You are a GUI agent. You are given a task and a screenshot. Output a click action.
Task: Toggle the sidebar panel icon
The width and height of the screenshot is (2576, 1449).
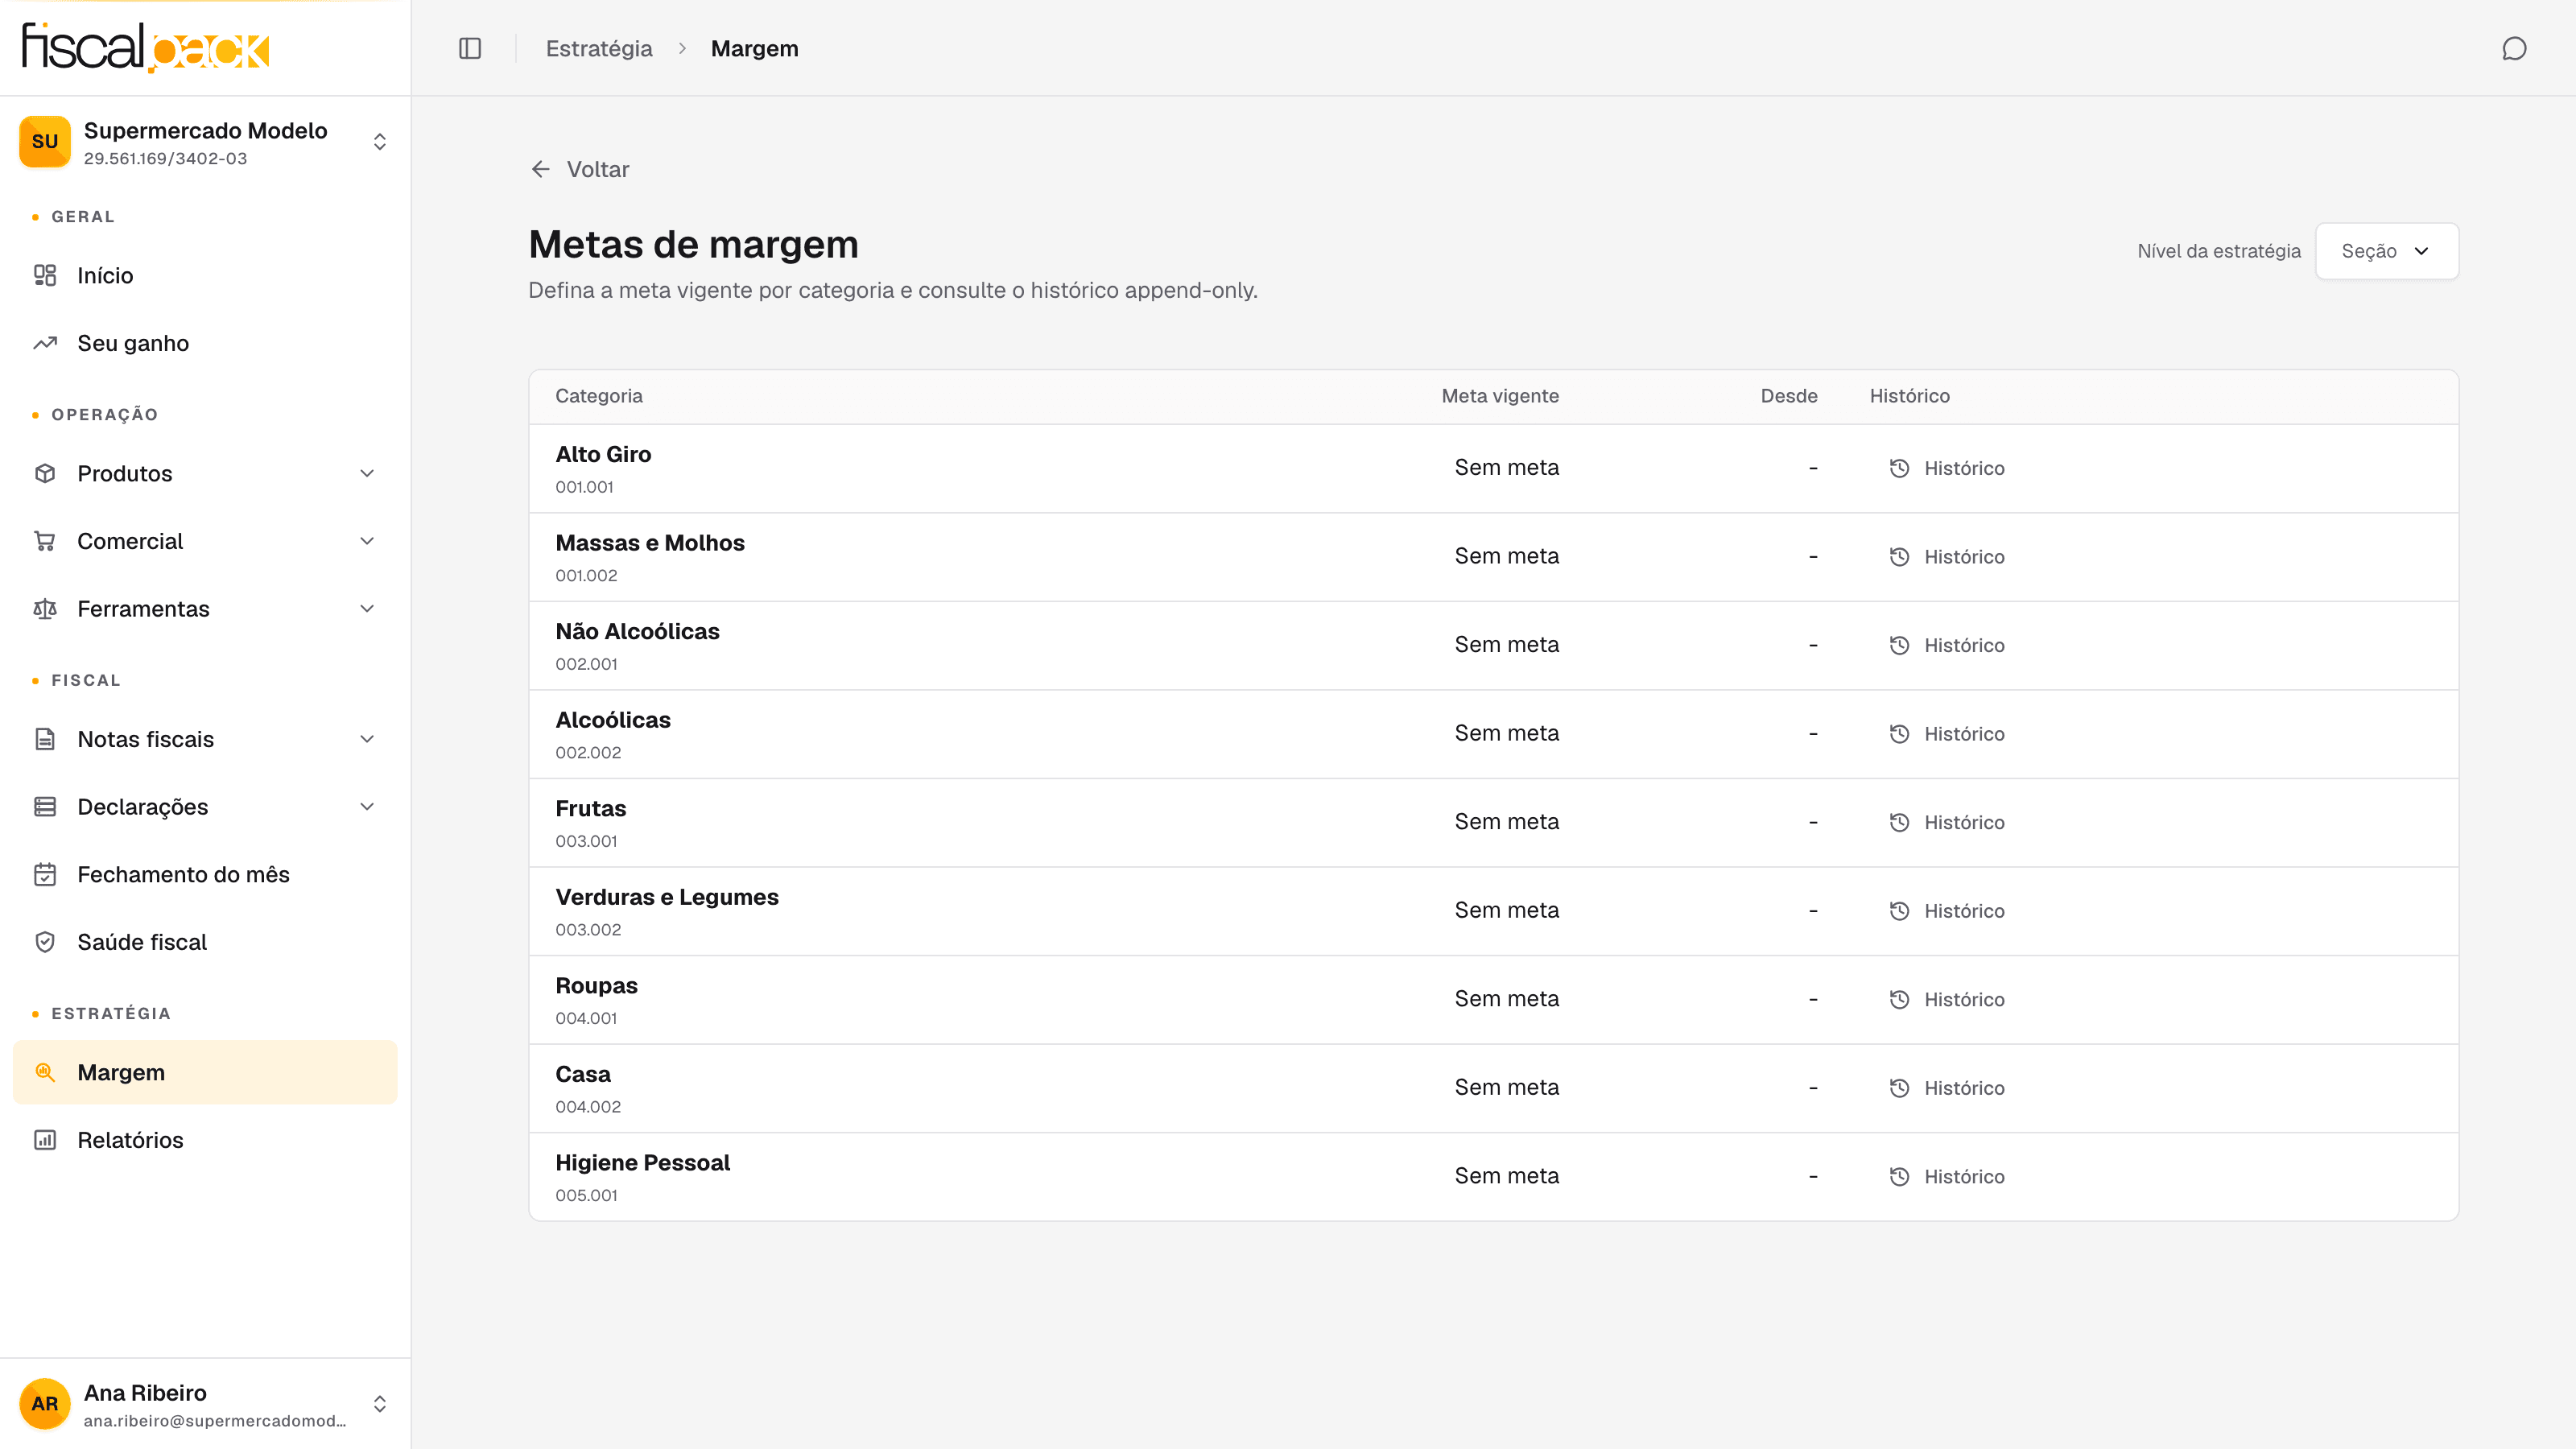(x=470, y=48)
